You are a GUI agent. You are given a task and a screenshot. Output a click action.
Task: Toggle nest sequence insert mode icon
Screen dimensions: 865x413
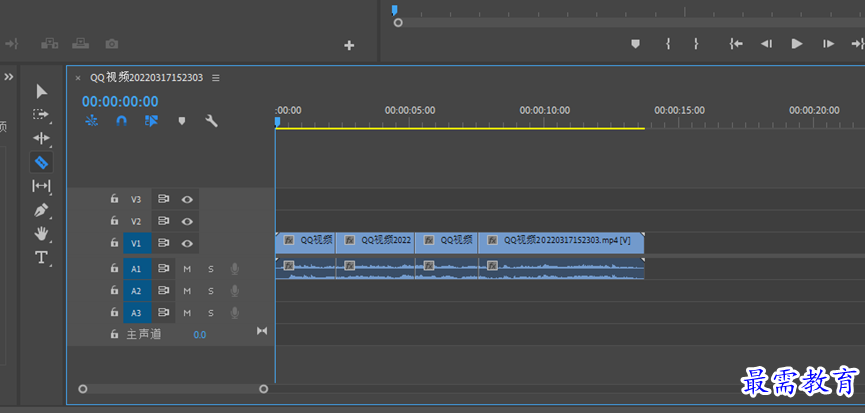(92, 121)
